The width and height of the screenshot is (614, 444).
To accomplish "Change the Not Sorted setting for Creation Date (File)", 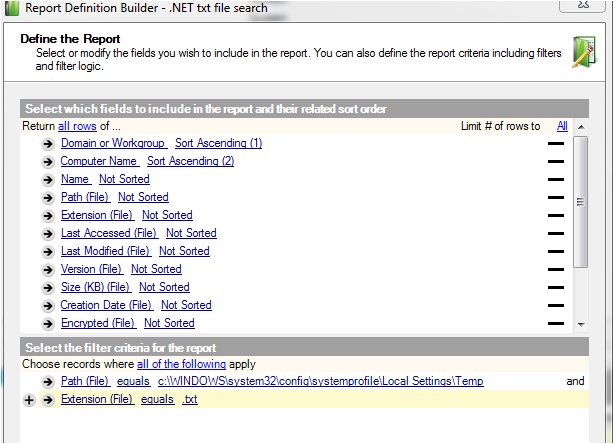I will [186, 305].
